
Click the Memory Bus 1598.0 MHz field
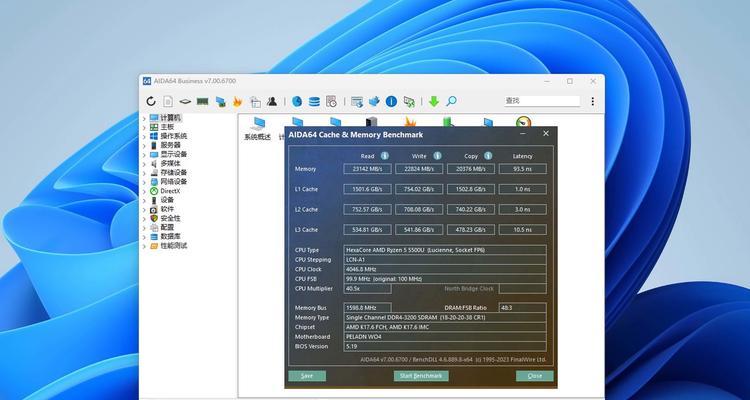coord(367,308)
